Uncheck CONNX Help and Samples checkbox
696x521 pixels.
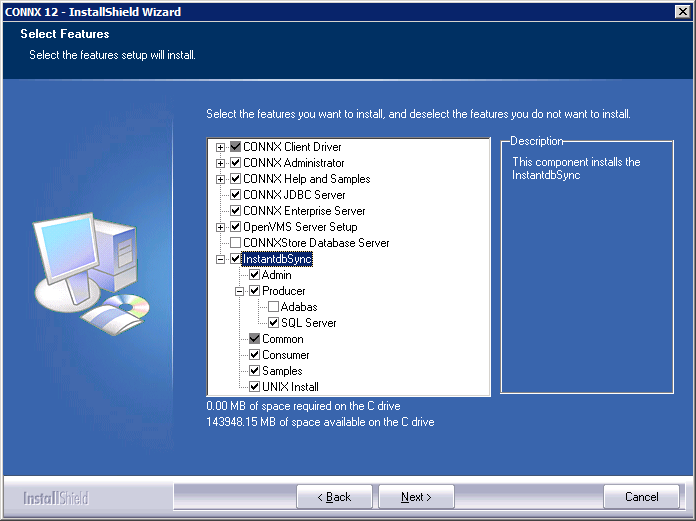pyautogui.click(x=236, y=179)
